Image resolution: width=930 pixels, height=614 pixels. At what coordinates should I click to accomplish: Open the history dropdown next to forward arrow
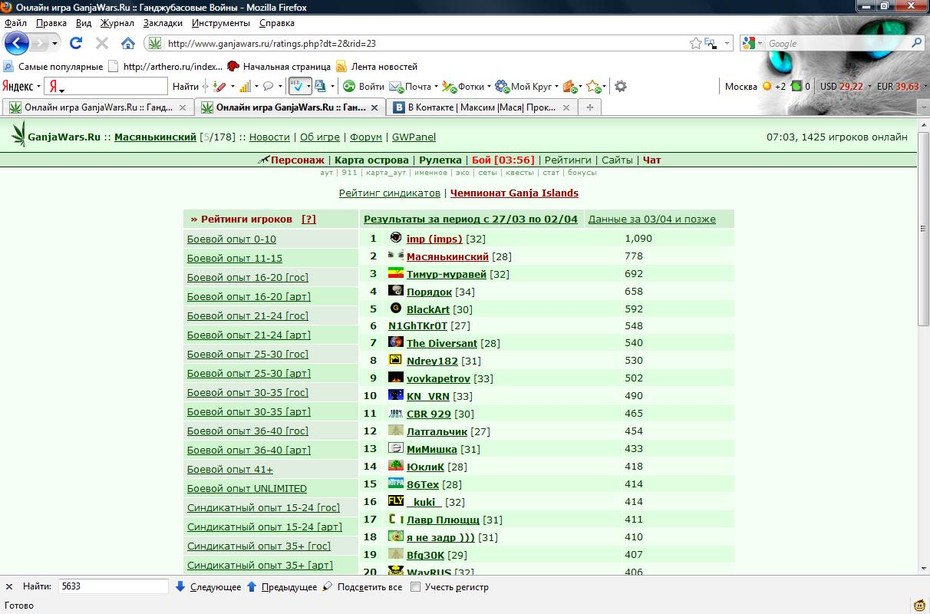click(x=55, y=43)
